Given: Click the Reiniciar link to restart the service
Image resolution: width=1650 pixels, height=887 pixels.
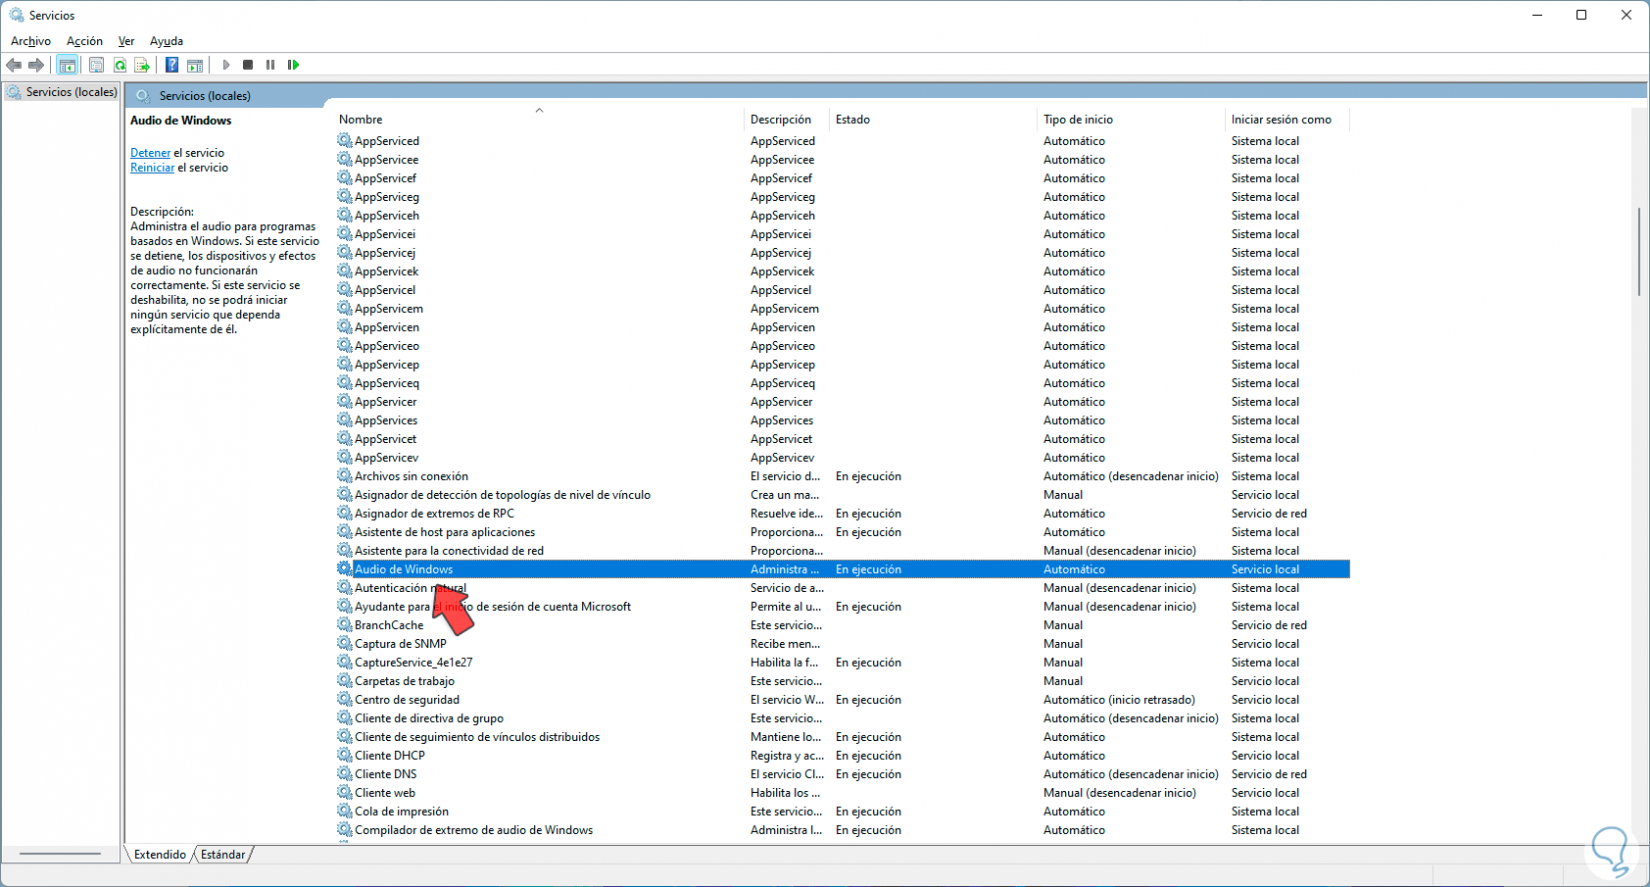Looking at the screenshot, I should (152, 168).
